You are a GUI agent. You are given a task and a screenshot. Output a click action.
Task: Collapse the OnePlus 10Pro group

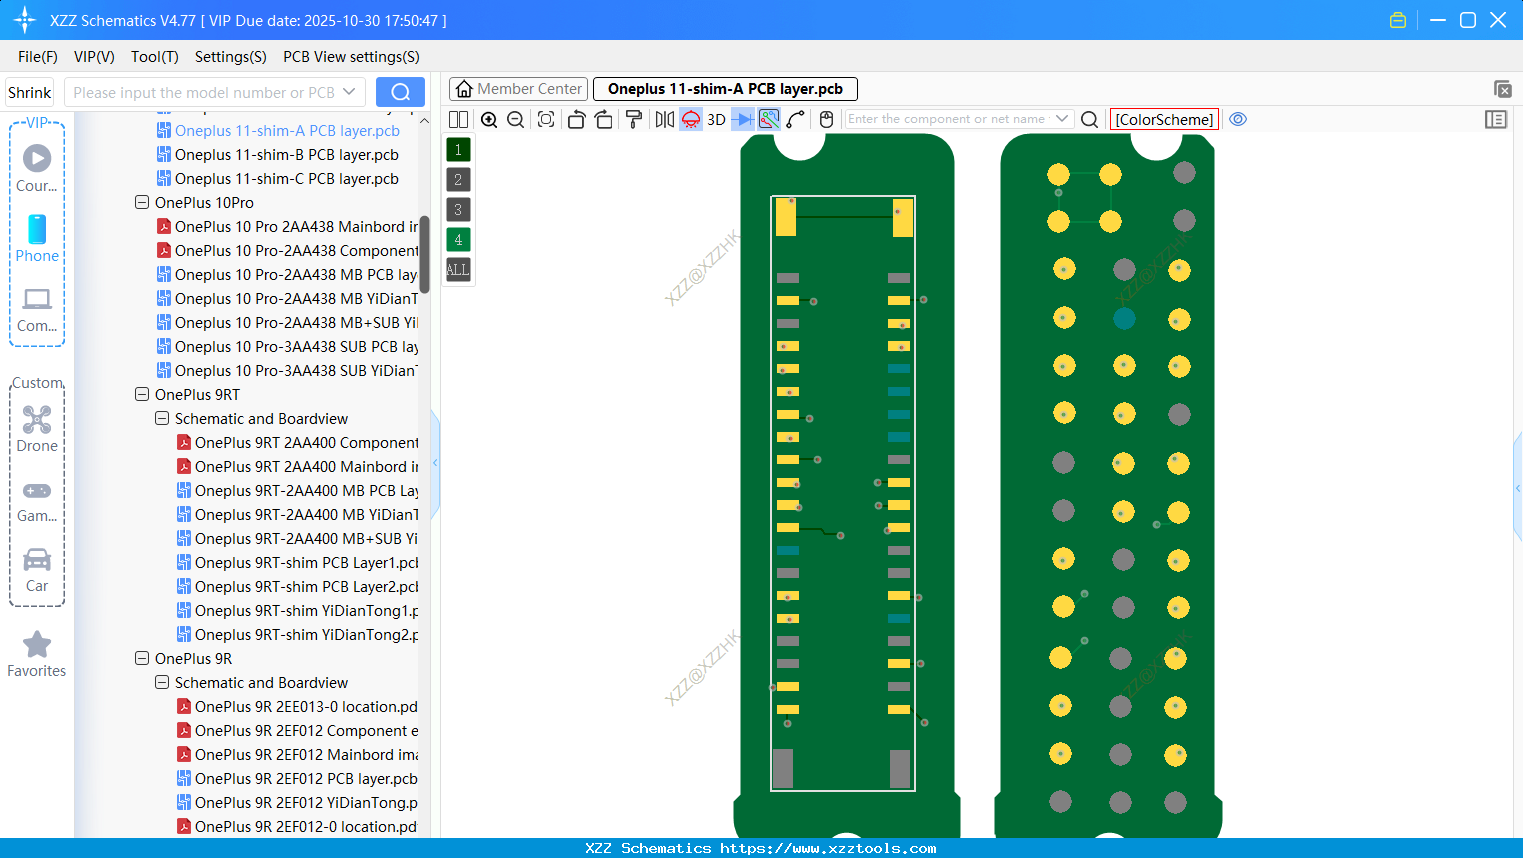141,202
